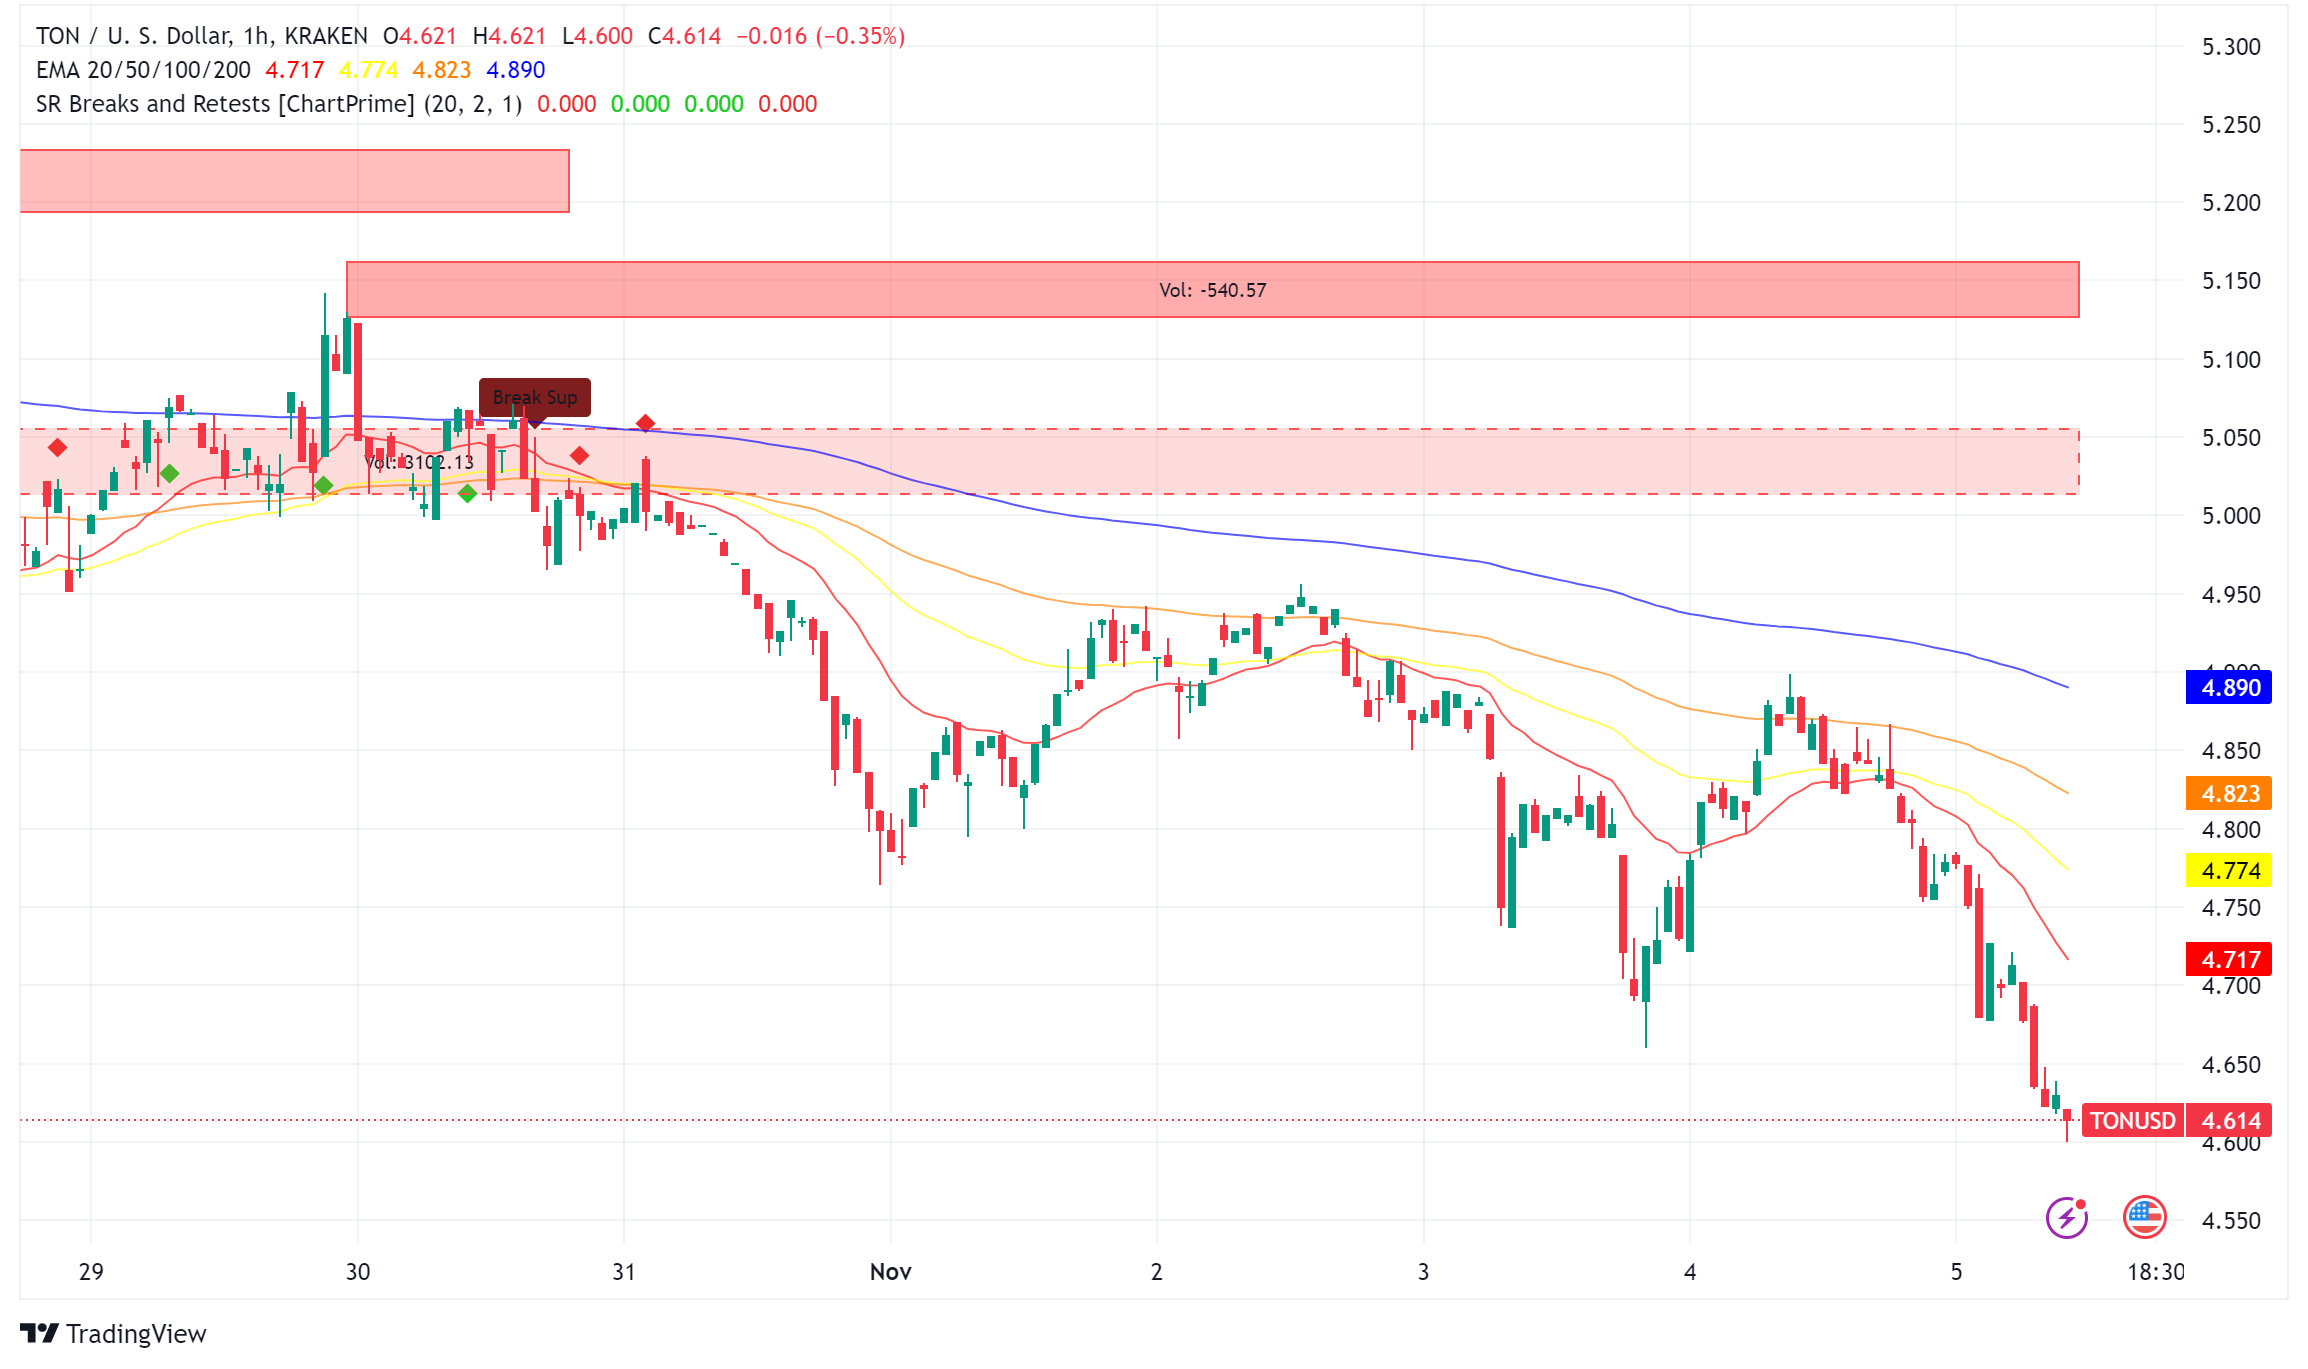Select the red Vol: -540.57 resistance zone
The height and width of the screenshot is (1369, 2308).
1212,290
